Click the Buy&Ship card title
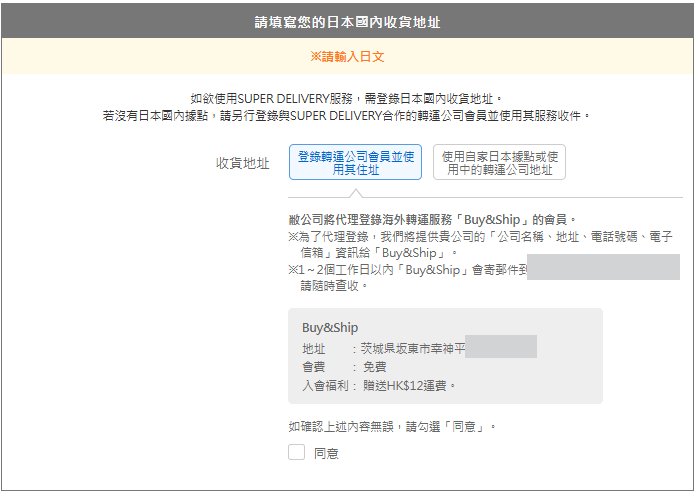The height and width of the screenshot is (494, 696). click(x=330, y=327)
